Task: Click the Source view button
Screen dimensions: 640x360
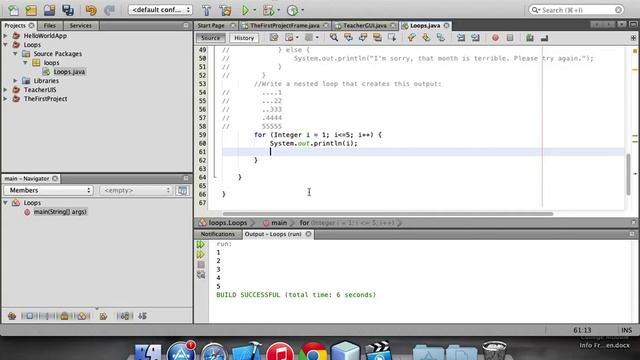Action: tap(211, 38)
